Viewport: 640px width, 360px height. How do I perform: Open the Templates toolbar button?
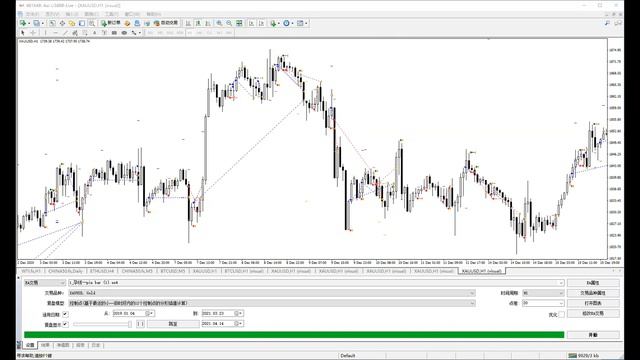point(301,23)
